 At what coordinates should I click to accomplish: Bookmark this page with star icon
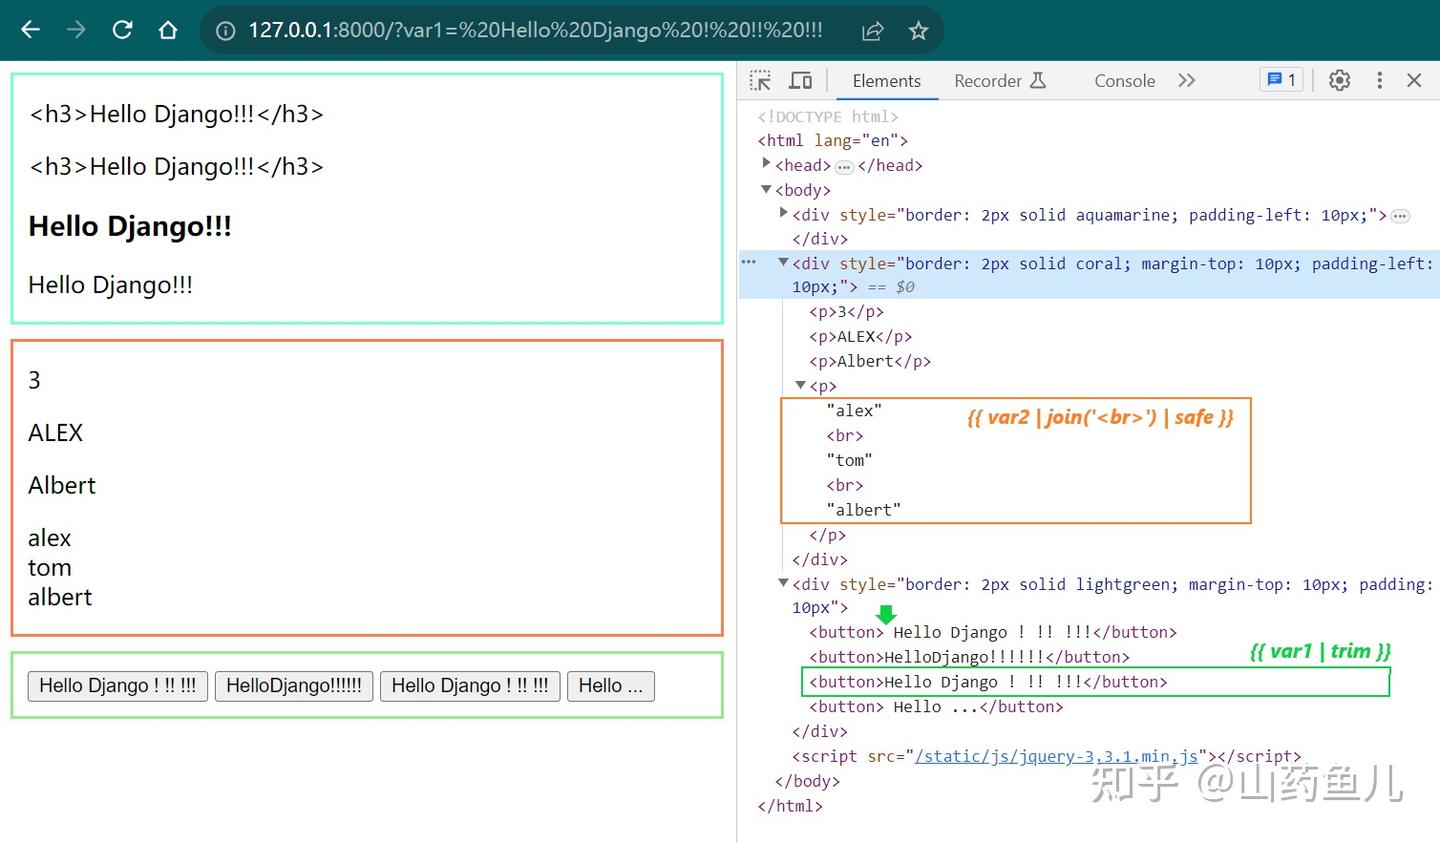[x=918, y=31]
